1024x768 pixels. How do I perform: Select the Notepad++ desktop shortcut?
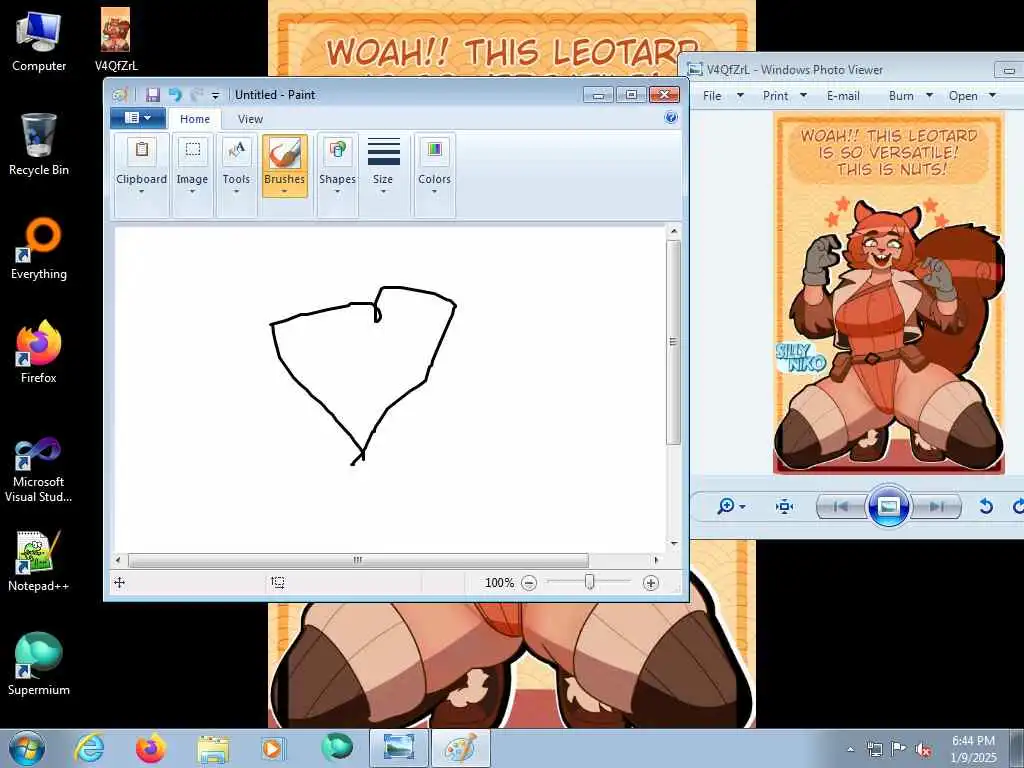click(x=39, y=561)
